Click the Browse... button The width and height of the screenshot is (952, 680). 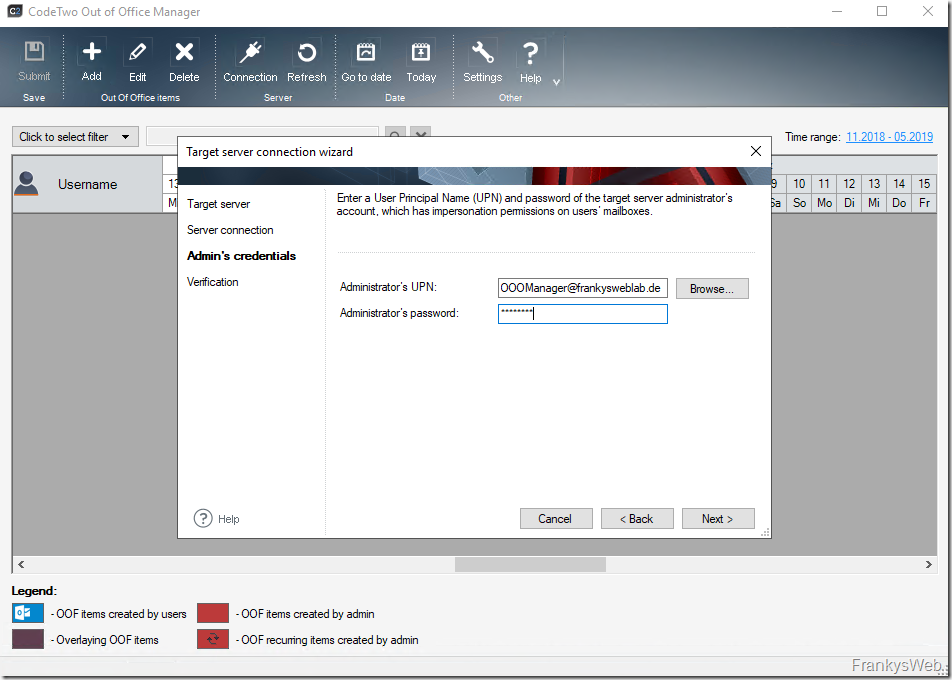coord(712,288)
